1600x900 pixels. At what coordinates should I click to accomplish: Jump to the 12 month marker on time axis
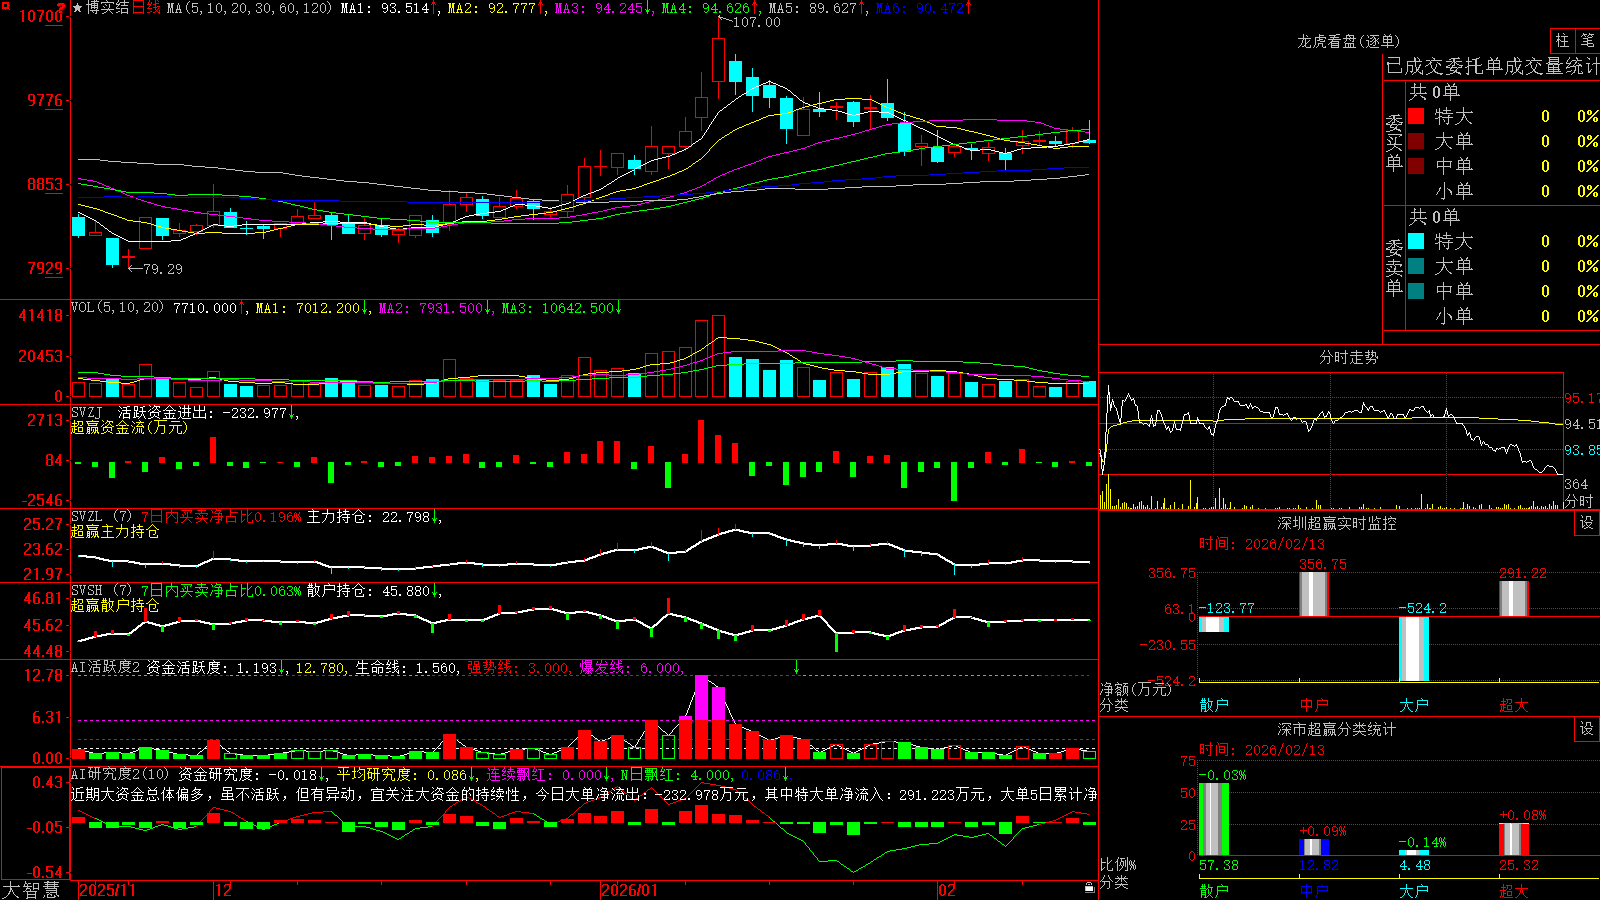(223, 890)
